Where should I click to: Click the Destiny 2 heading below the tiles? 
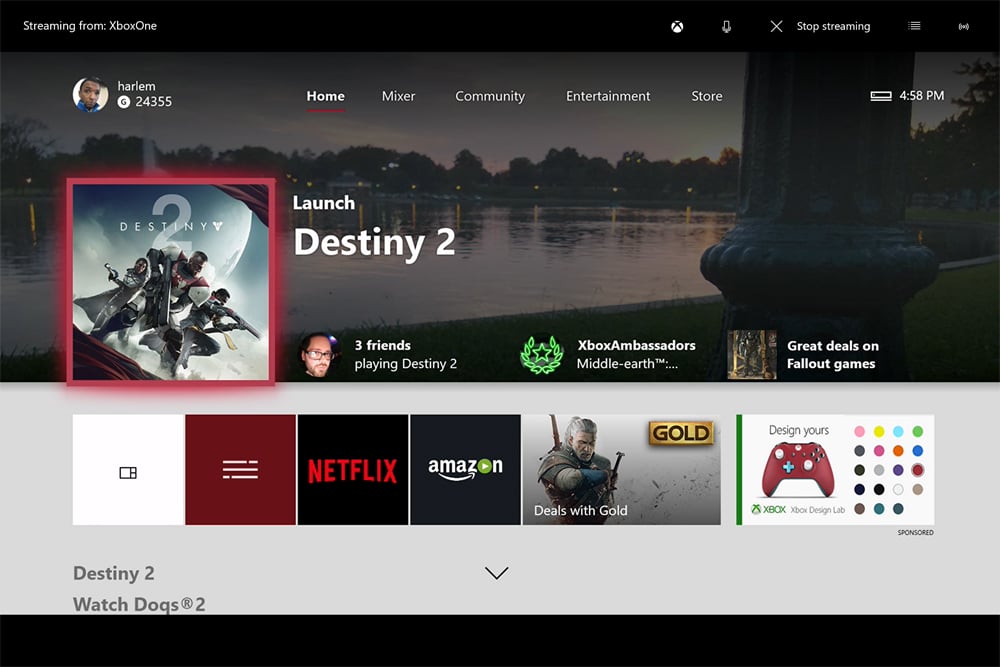click(114, 573)
